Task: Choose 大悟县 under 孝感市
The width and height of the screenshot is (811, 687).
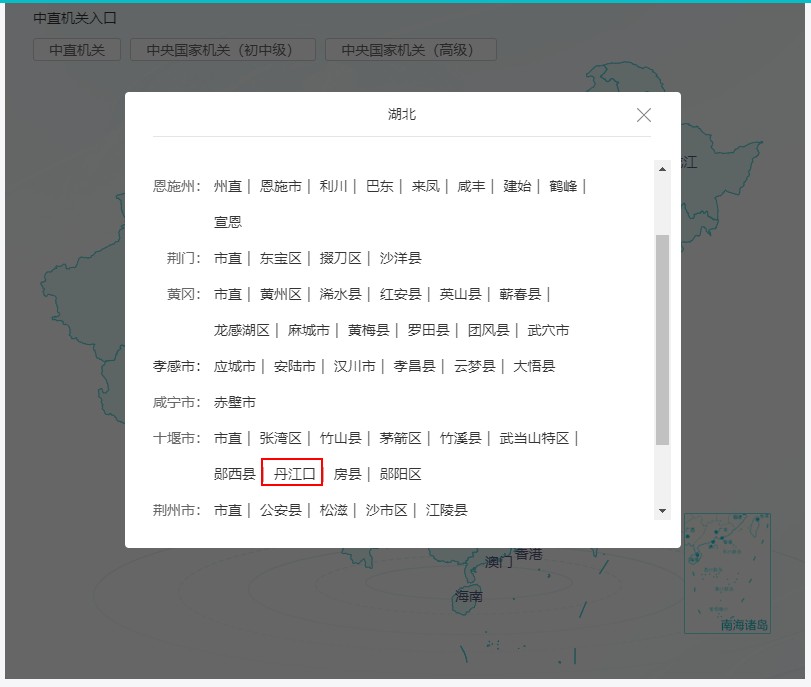Action: (534, 366)
